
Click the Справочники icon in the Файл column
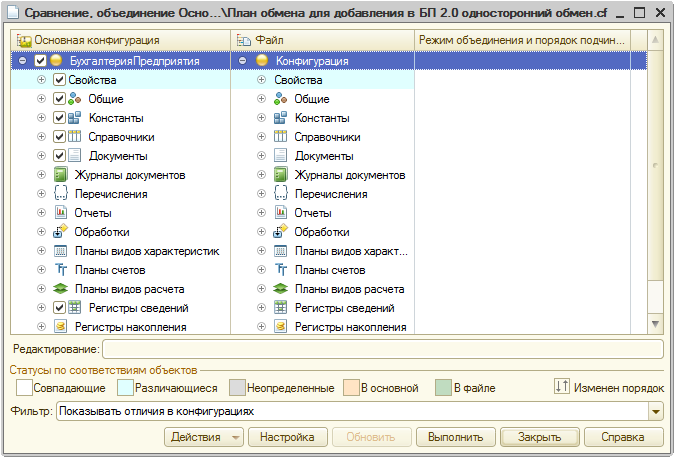pos(280,137)
